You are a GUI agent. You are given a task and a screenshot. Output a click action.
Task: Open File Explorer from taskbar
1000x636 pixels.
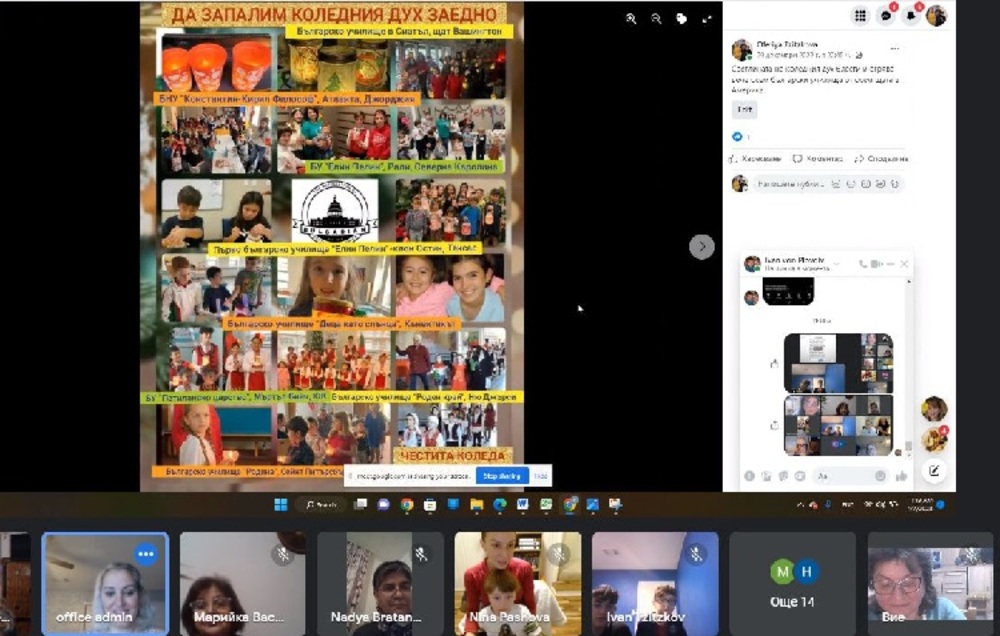(x=476, y=505)
